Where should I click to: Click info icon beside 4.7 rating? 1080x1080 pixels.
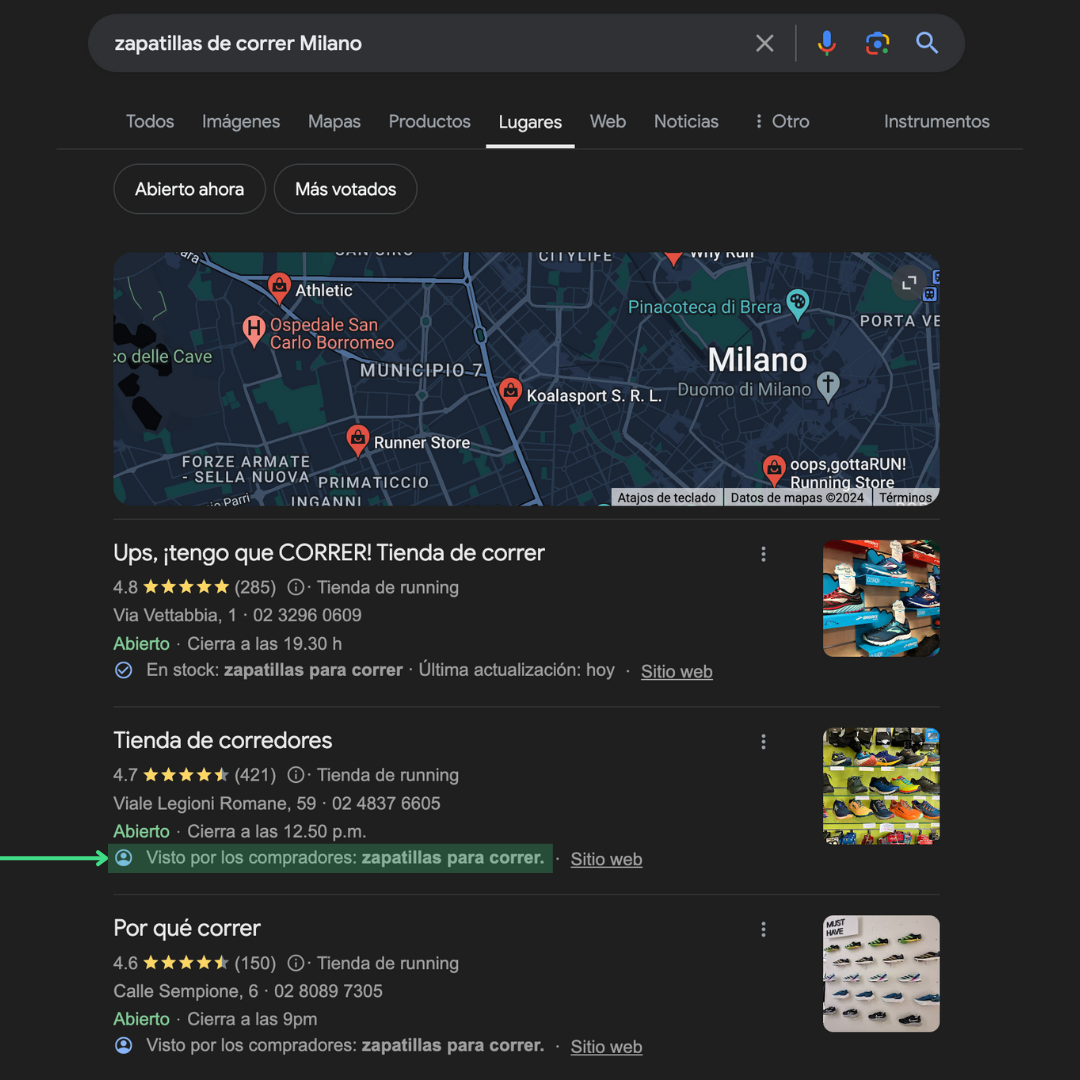(295, 775)
